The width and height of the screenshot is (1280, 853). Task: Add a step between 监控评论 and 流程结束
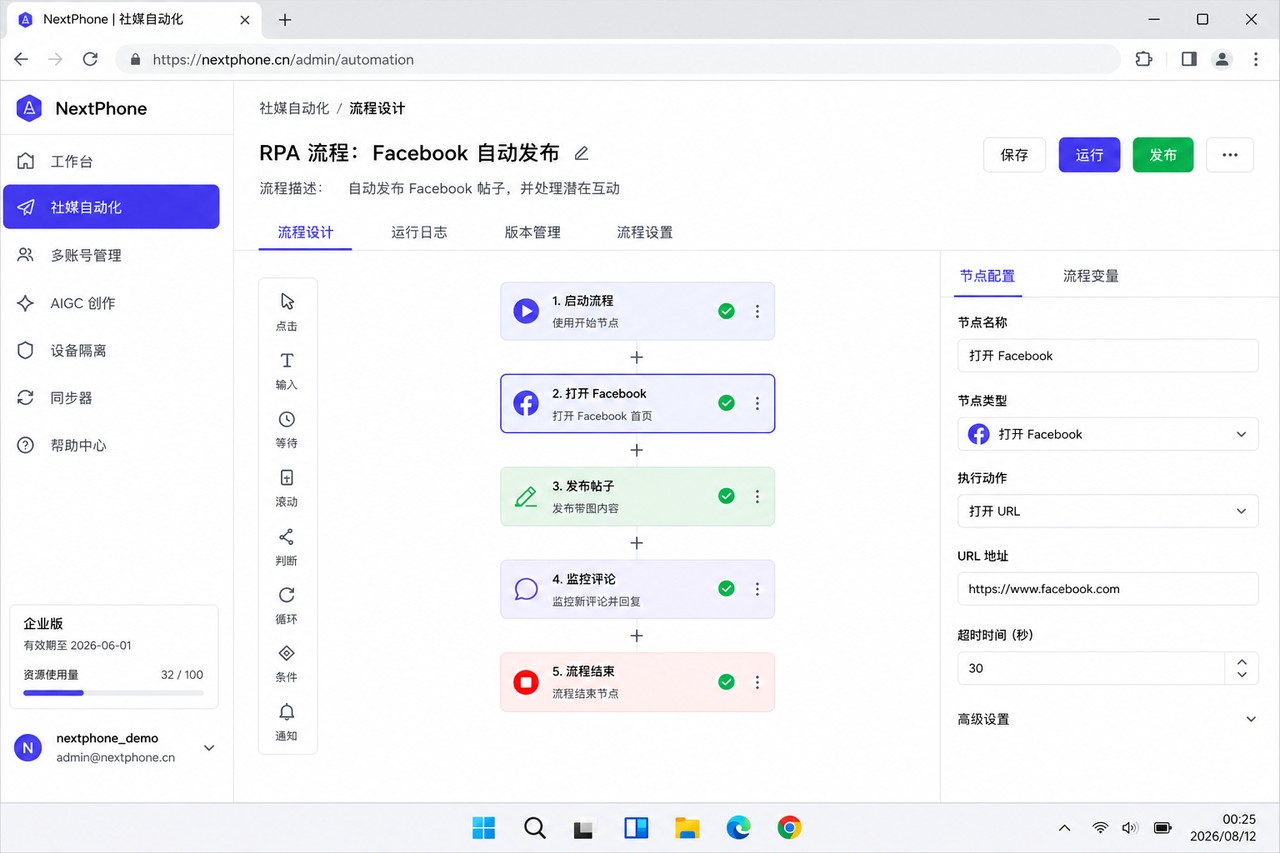click(x=637, y=636)
